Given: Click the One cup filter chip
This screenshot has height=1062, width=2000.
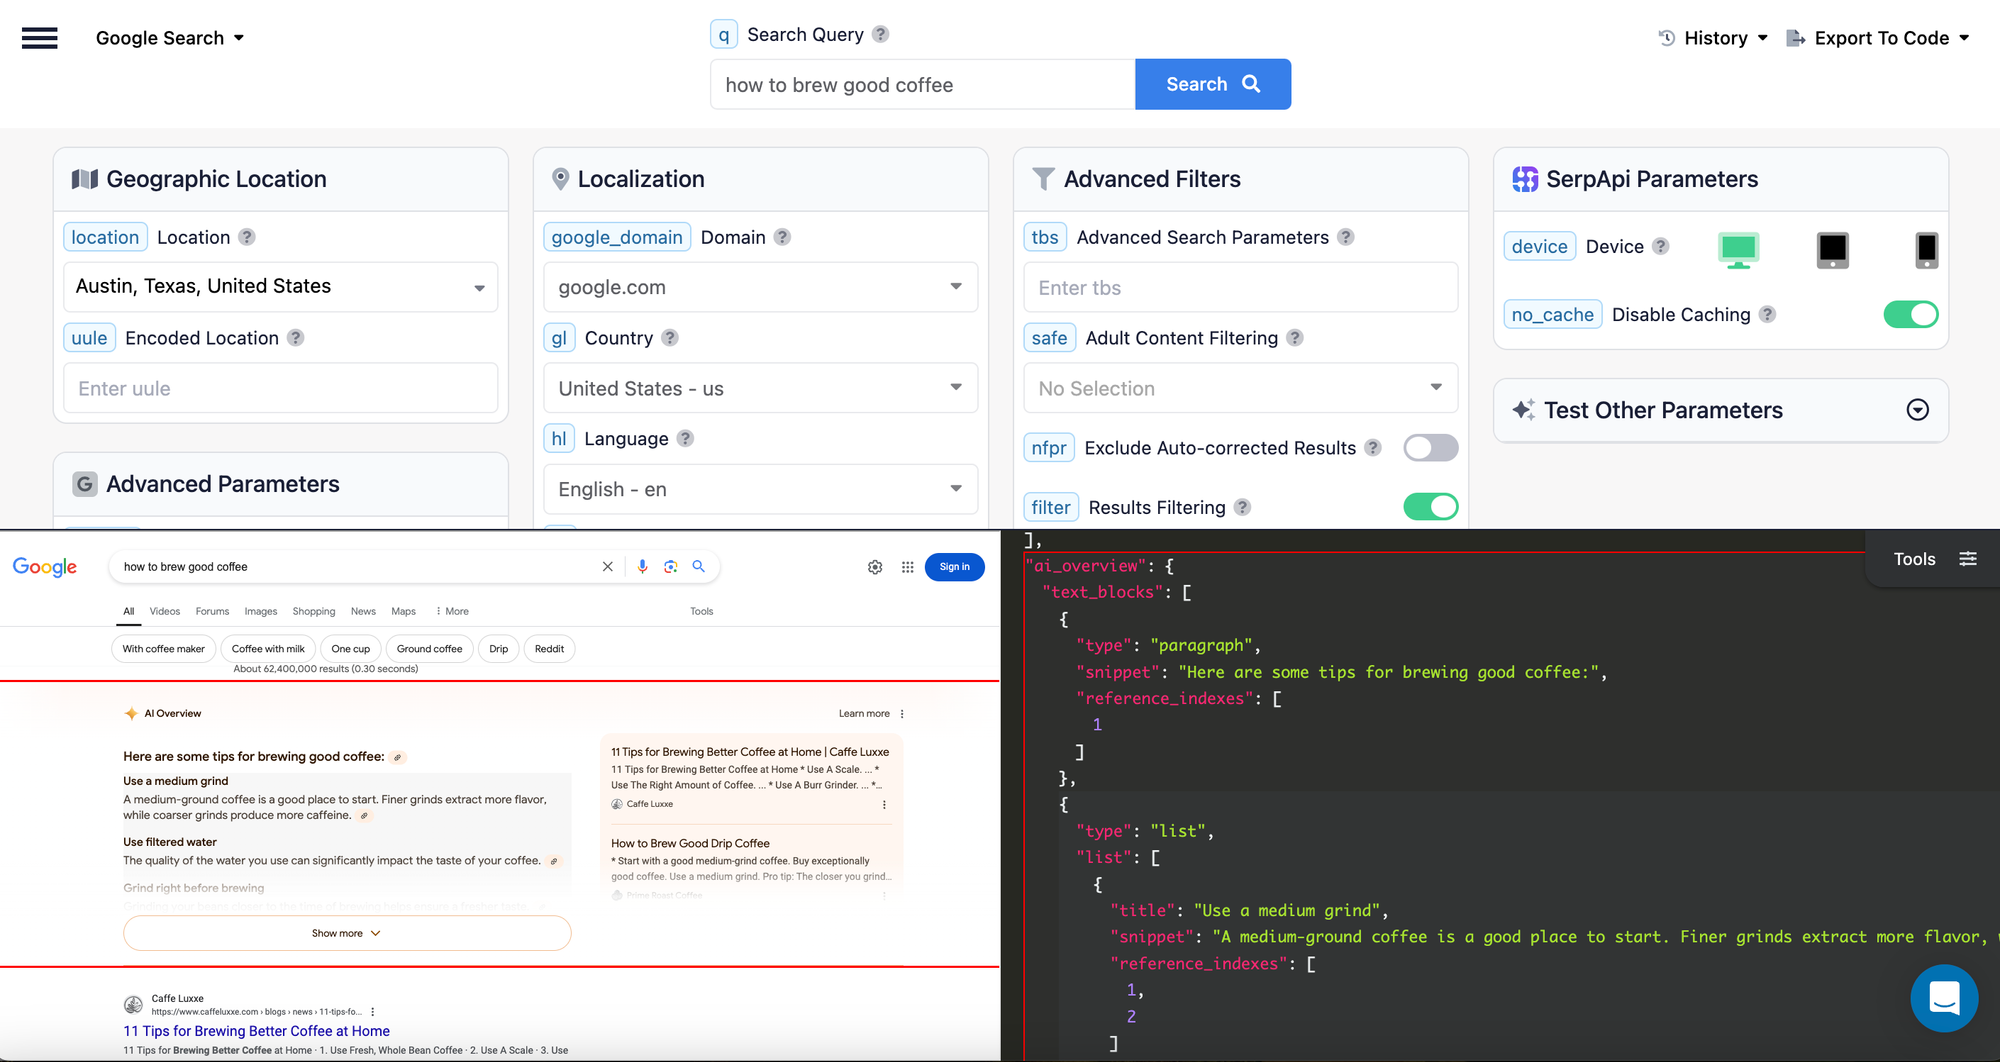Looking at the screenshot, I should 351,649.
